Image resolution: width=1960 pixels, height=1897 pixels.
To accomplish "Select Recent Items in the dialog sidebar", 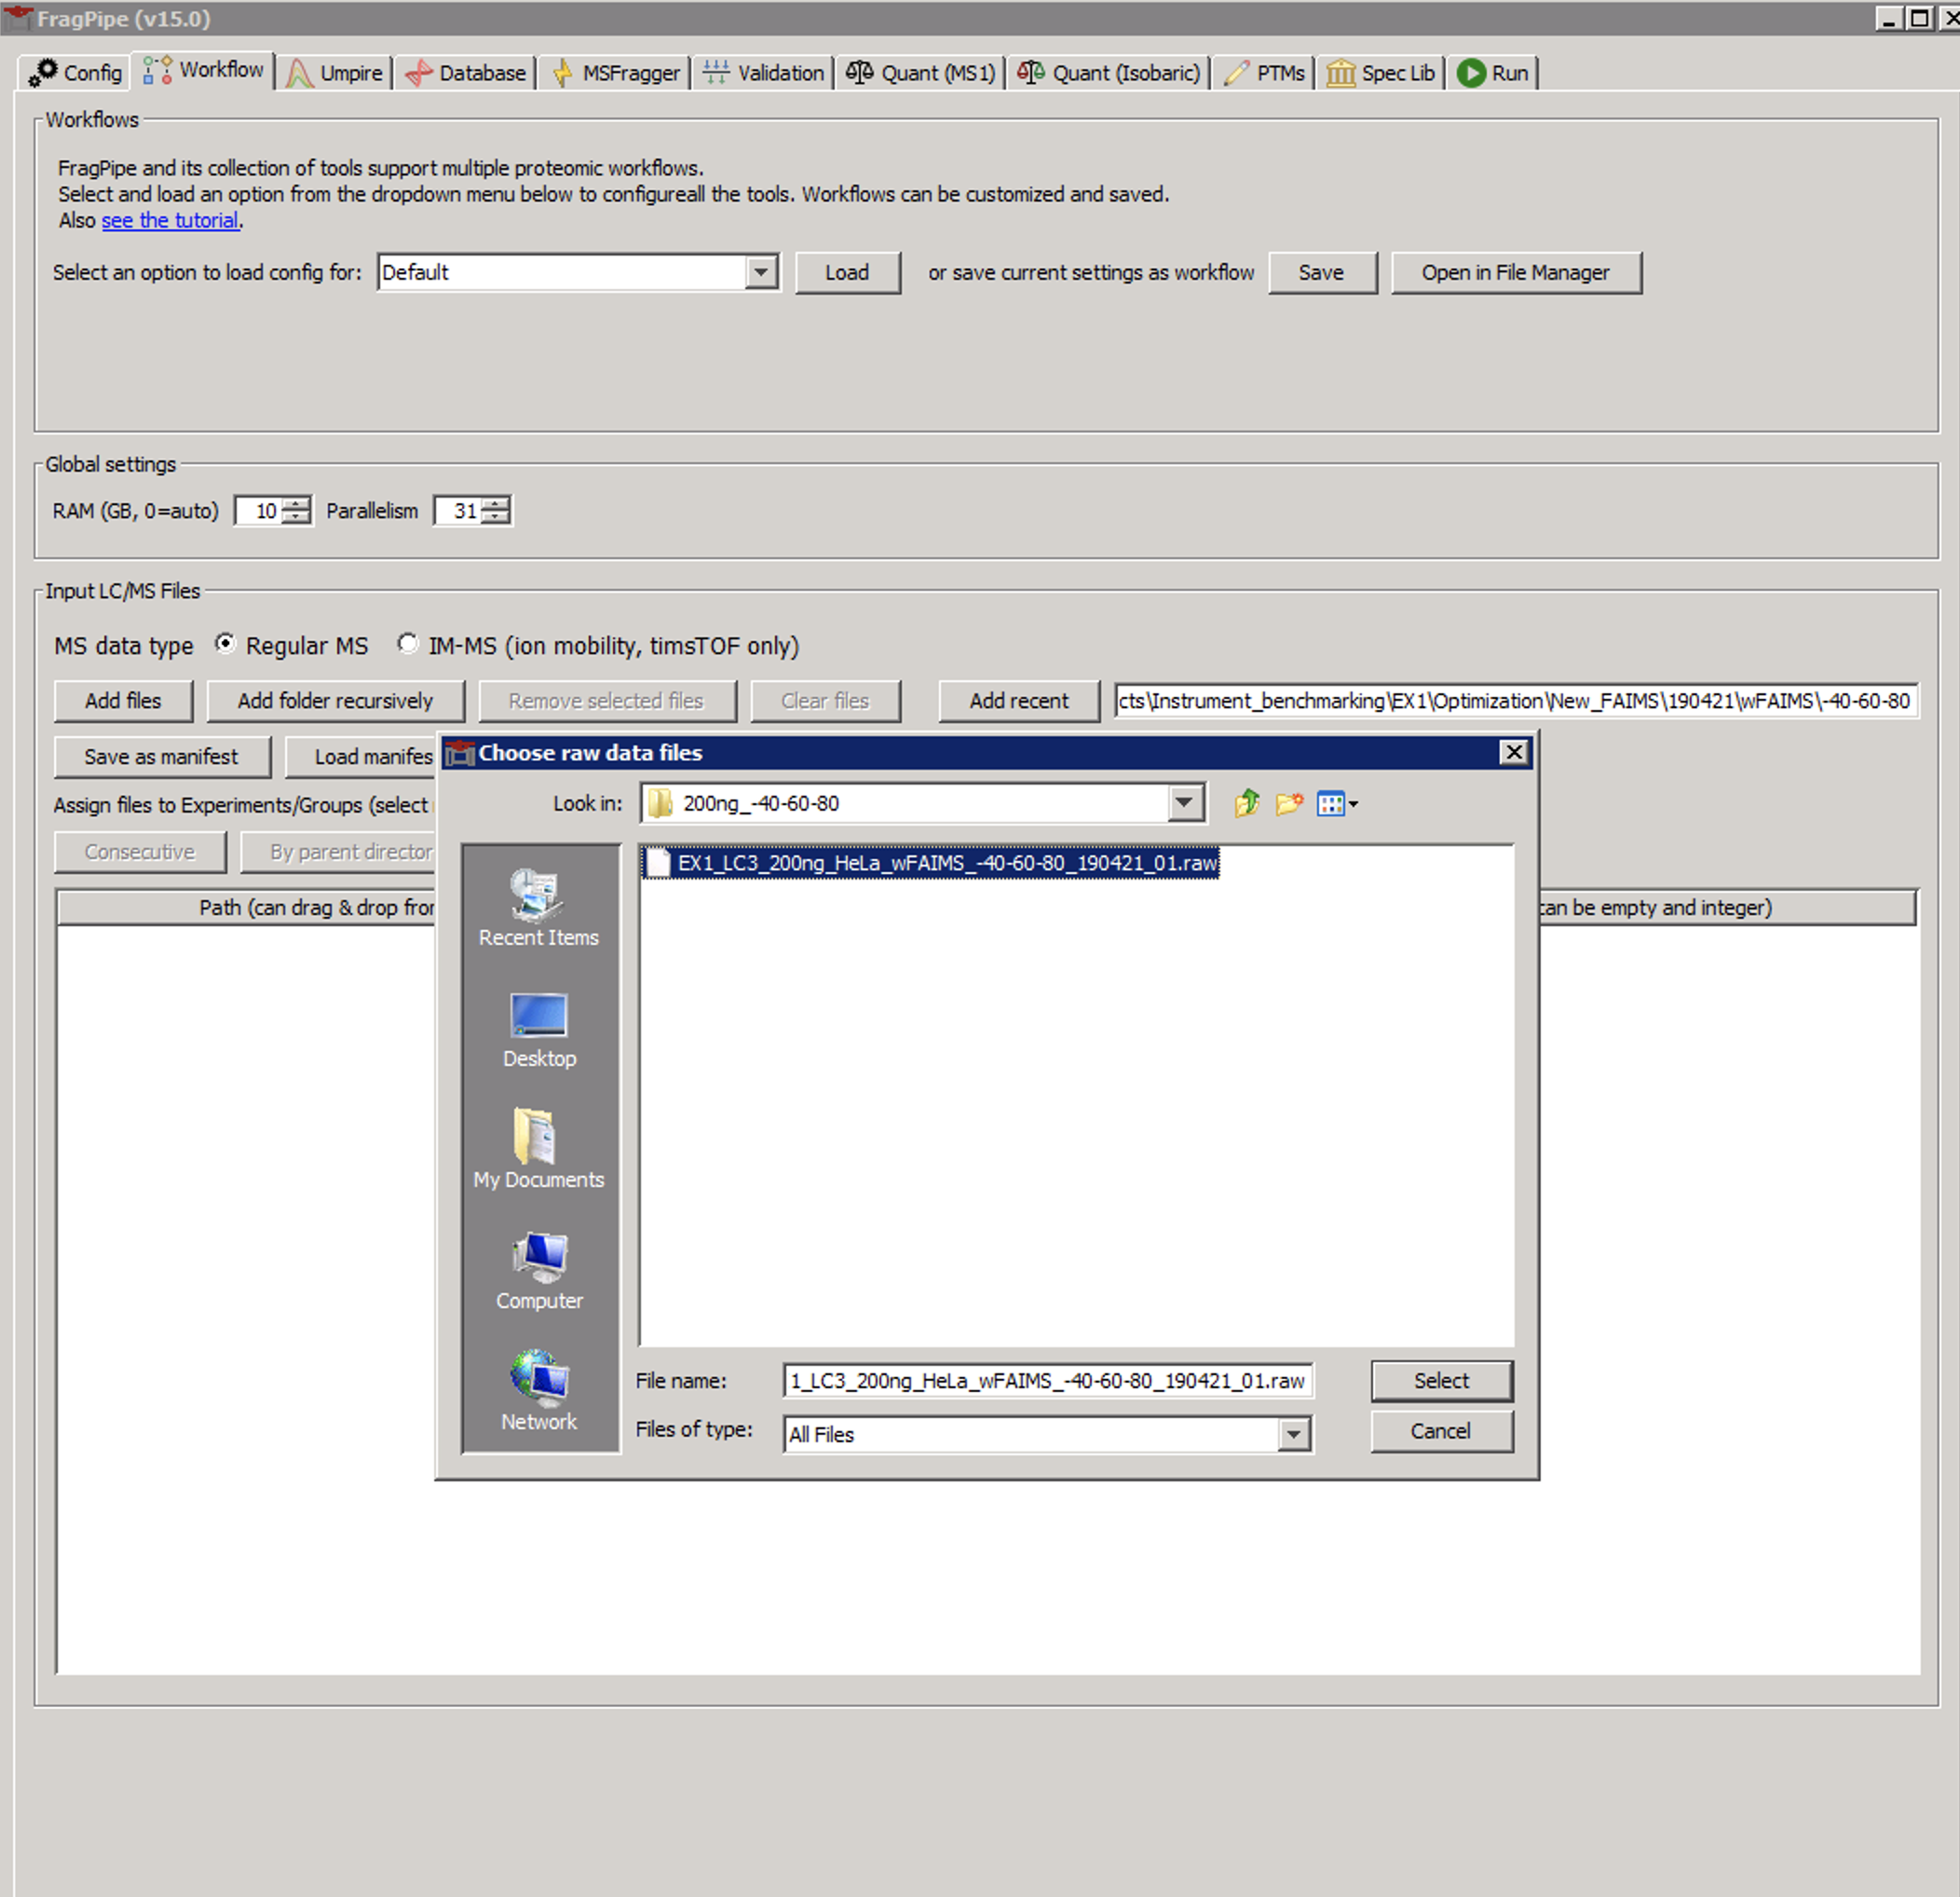I will pos(539,905).
